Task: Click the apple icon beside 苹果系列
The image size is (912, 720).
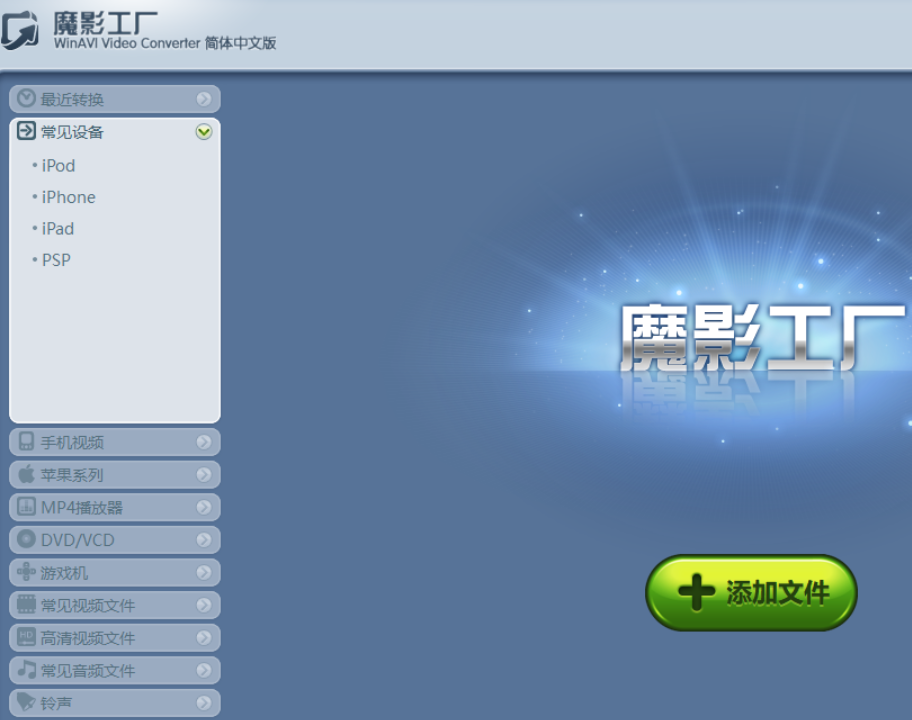Action: click(26, 473)
